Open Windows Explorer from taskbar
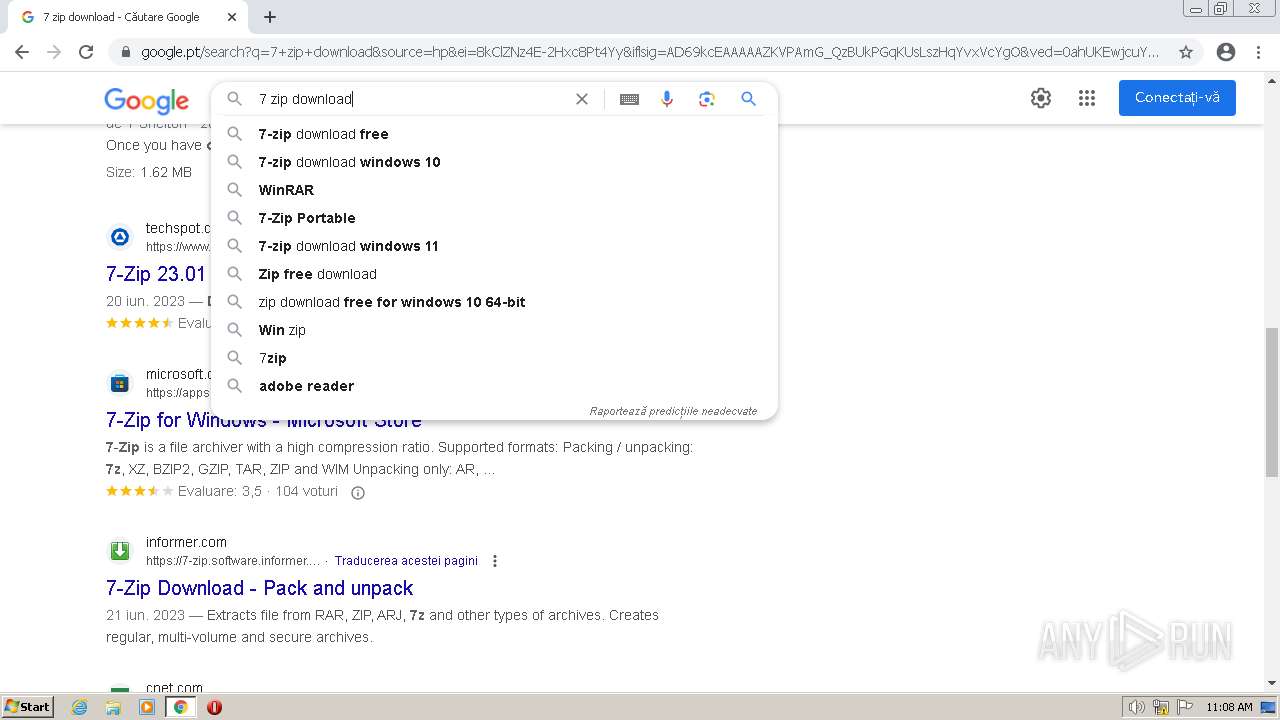The image size is (1280, 720). coord(113,707)
